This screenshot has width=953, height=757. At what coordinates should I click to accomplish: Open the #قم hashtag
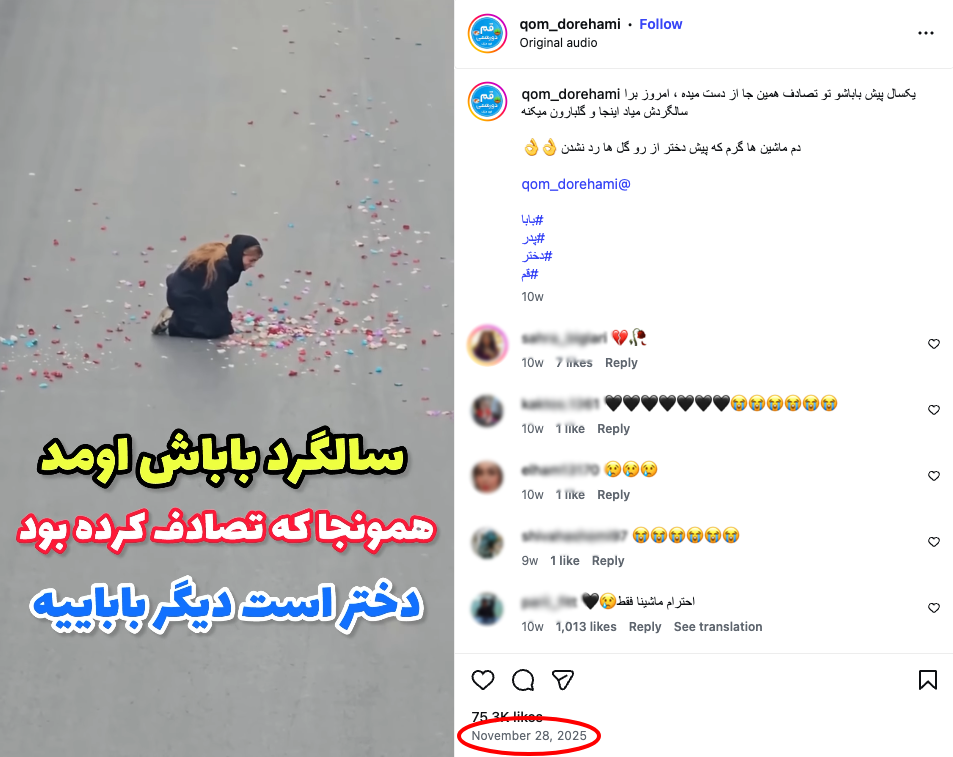529,274
